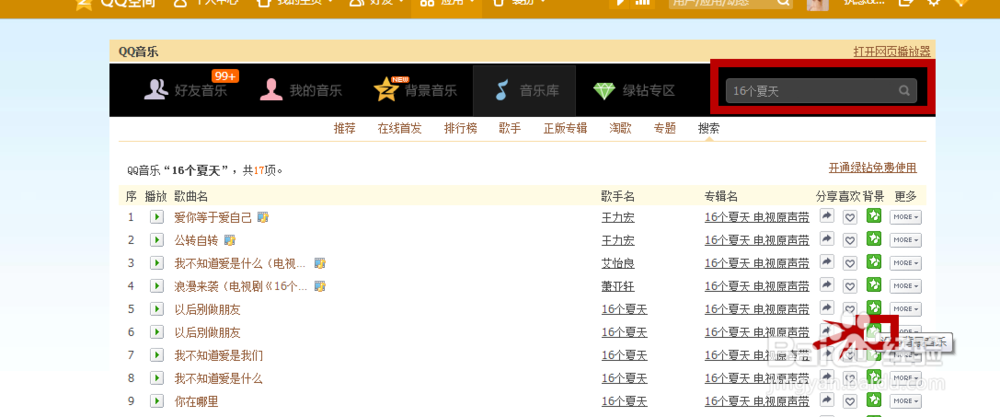This screenshot has width=1000, height=417.
Task: Set row 3 艾怡良 song as background music
Action: point(874,262)
